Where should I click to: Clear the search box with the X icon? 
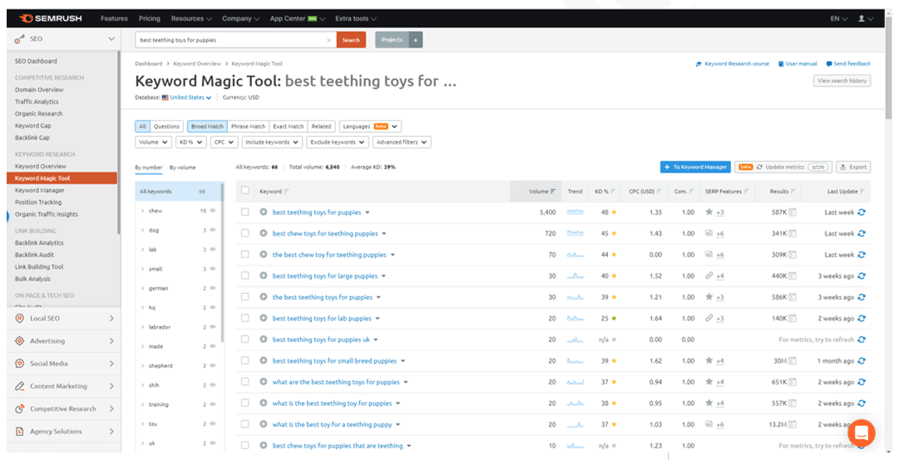click(x=329, y=40)
